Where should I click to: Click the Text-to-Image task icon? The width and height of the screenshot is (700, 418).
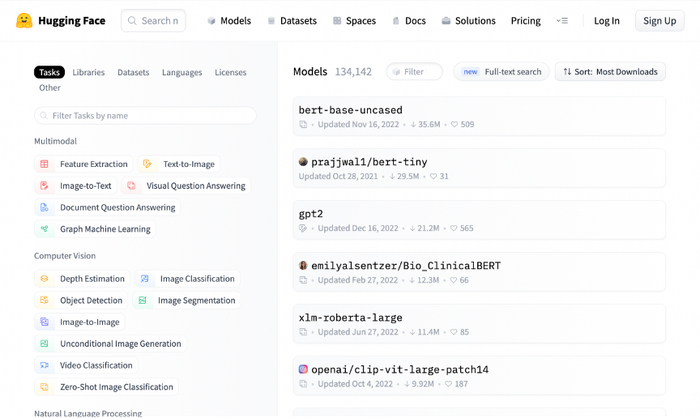(x=147, y=164)
